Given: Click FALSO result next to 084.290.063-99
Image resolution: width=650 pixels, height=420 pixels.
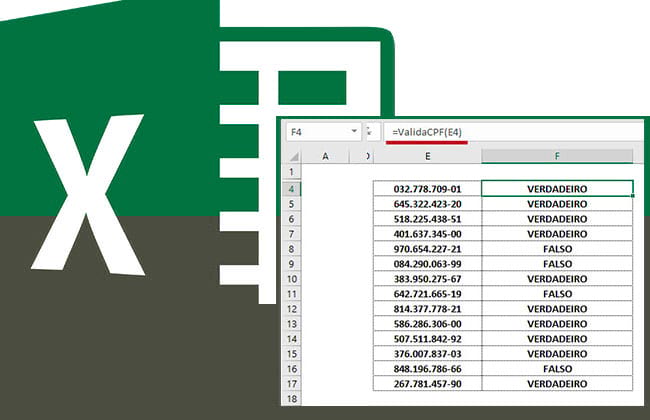Looking at the screenshot, I should tap(557, 264).
